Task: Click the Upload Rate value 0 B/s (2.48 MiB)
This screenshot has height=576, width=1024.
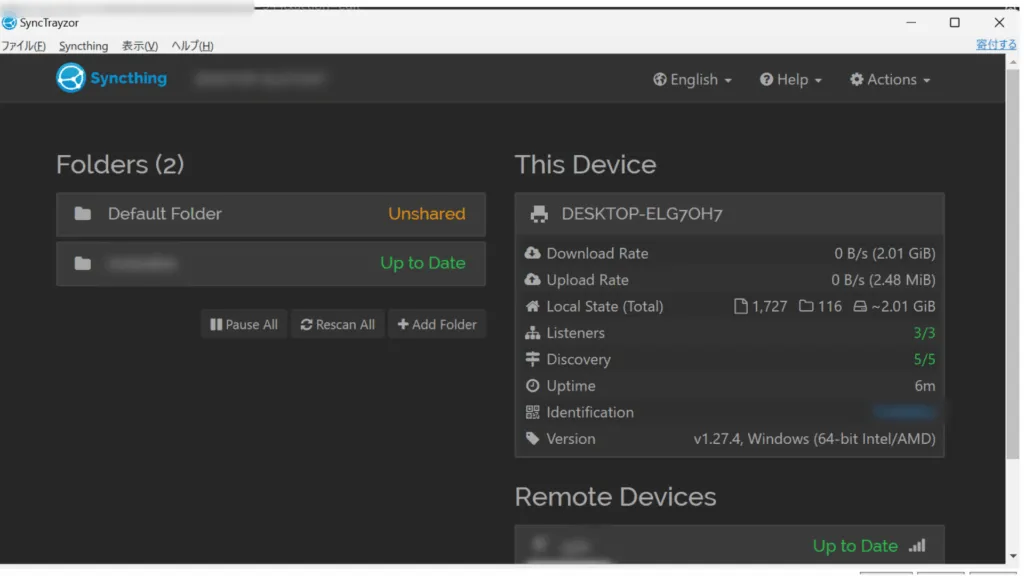Action: pyautogui.click(x=883, y=280)
